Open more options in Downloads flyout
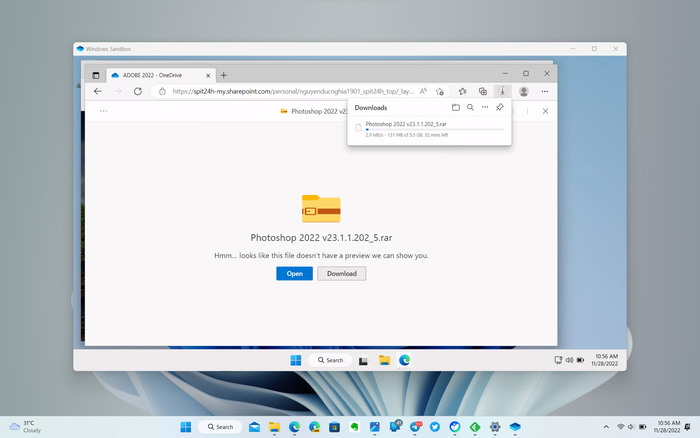 [x=485, y=107]
